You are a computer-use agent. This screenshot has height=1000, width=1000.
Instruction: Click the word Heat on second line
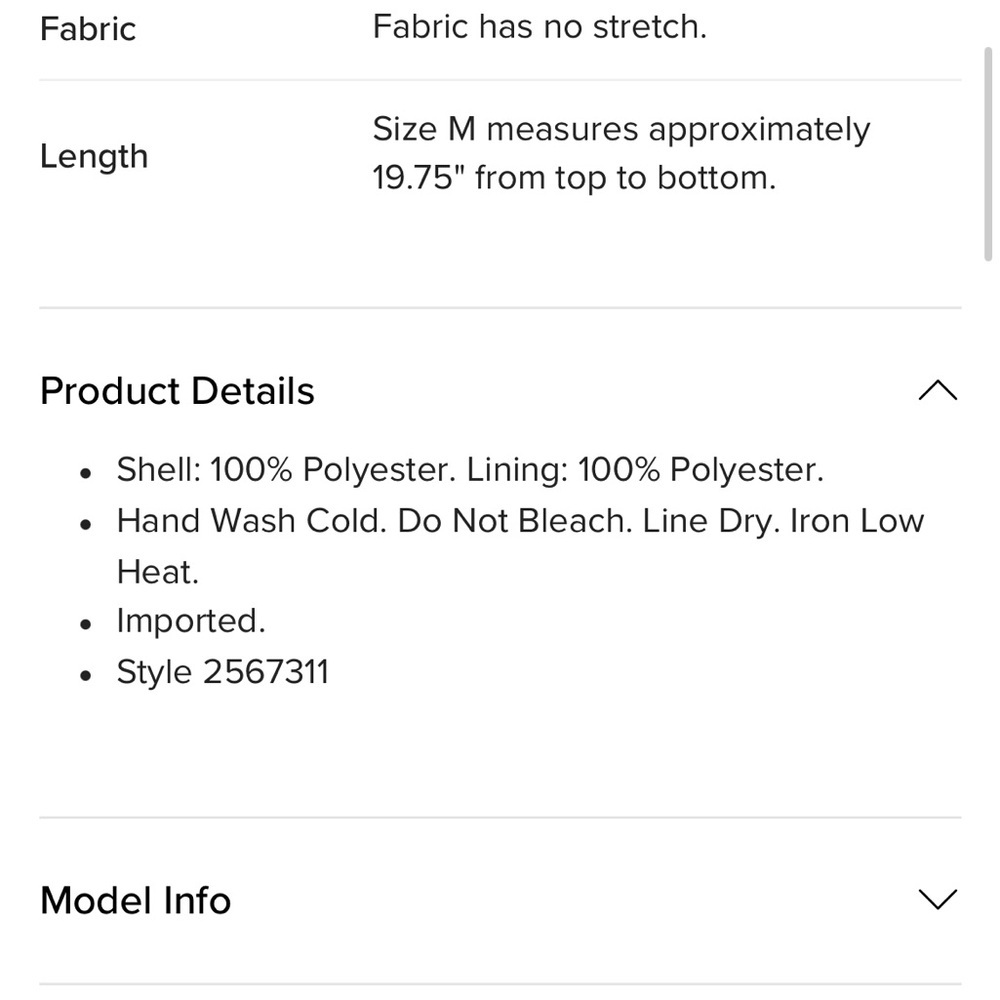click(x=158, y=572)
